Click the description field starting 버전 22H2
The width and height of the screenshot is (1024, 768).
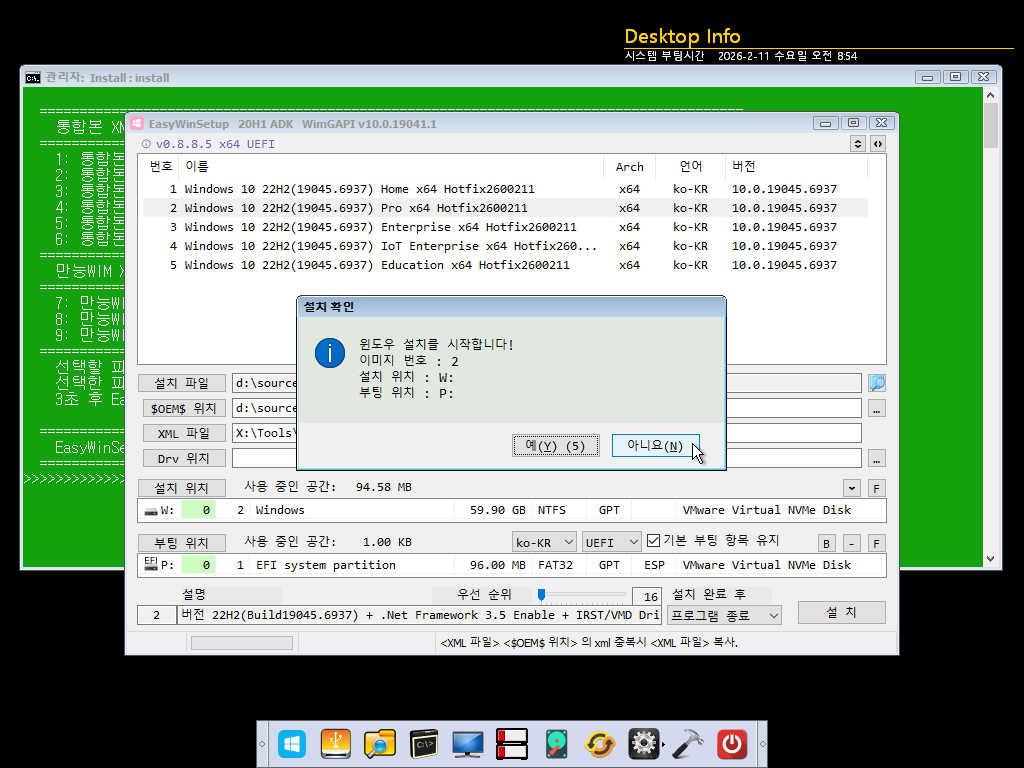419,615
